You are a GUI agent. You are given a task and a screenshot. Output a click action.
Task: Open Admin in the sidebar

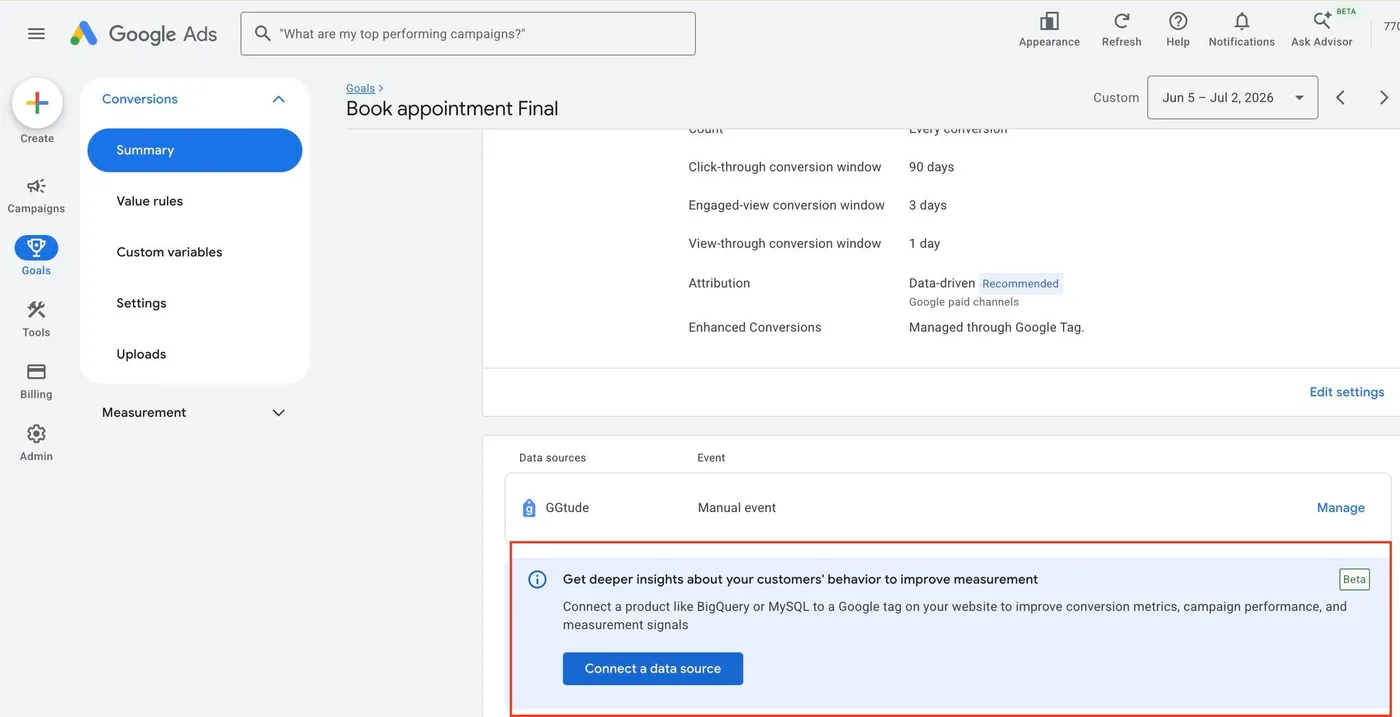pos(36,442)
